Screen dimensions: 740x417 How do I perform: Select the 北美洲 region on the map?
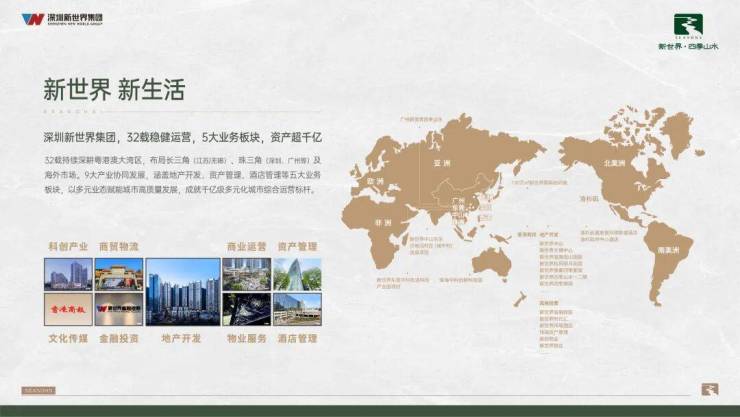click(612, 162)
